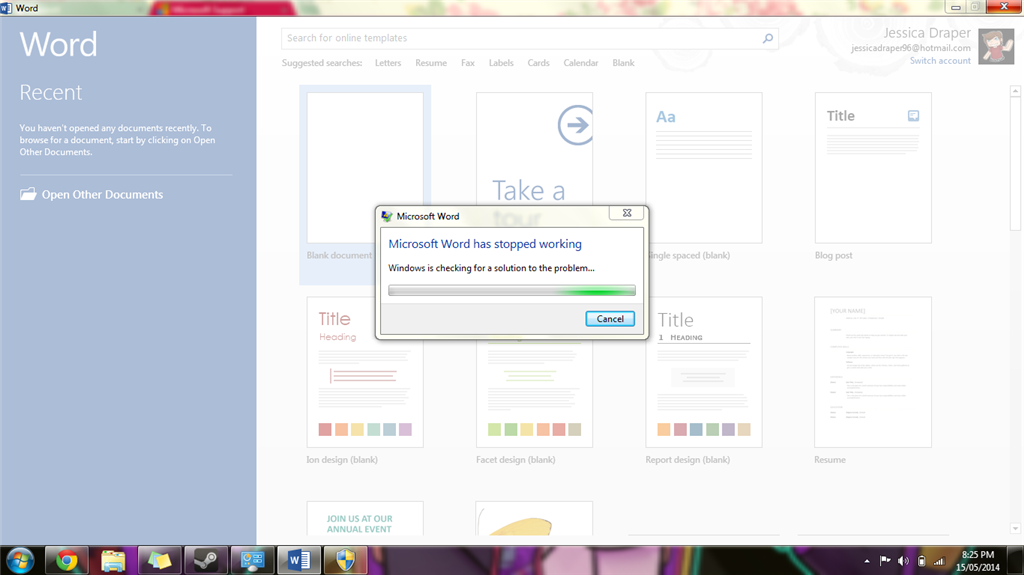Click Switch account link

tap(940, 61)
